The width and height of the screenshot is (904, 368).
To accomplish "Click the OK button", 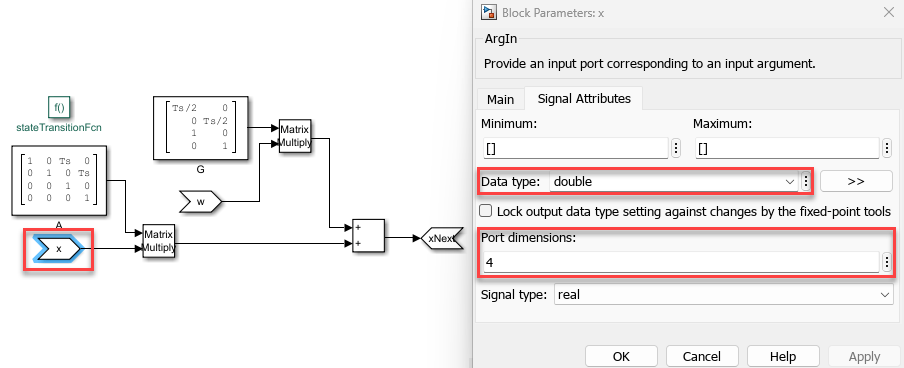I will pyautogui.click(x=621, y=356).
